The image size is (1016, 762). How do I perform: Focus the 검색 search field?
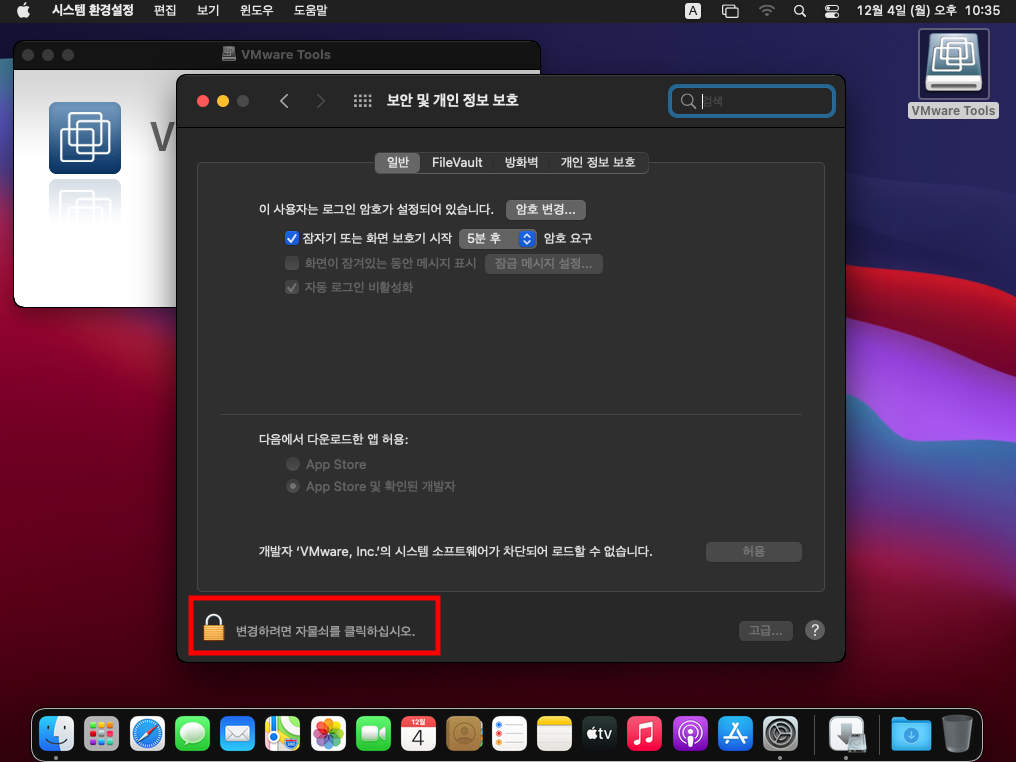752,101
